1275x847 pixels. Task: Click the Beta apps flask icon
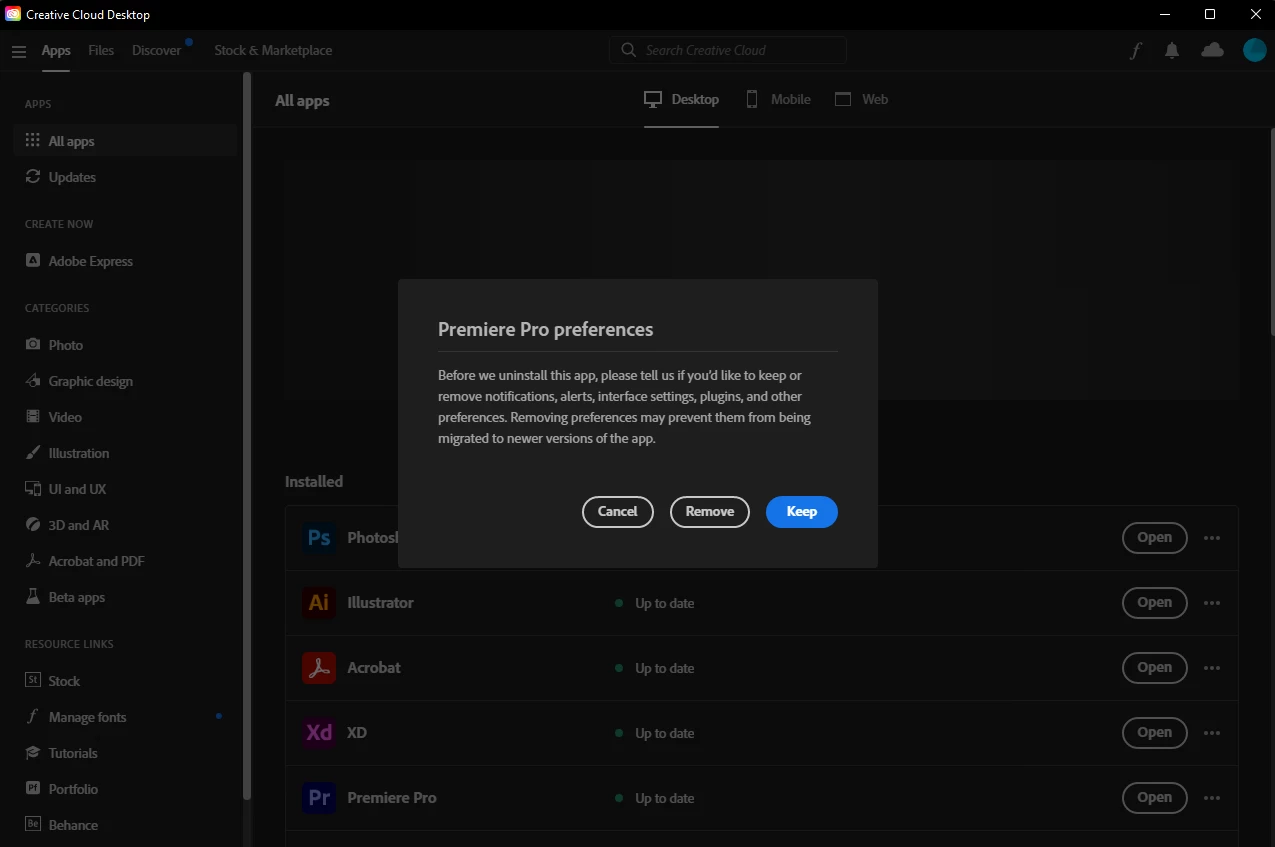(33, 597)
